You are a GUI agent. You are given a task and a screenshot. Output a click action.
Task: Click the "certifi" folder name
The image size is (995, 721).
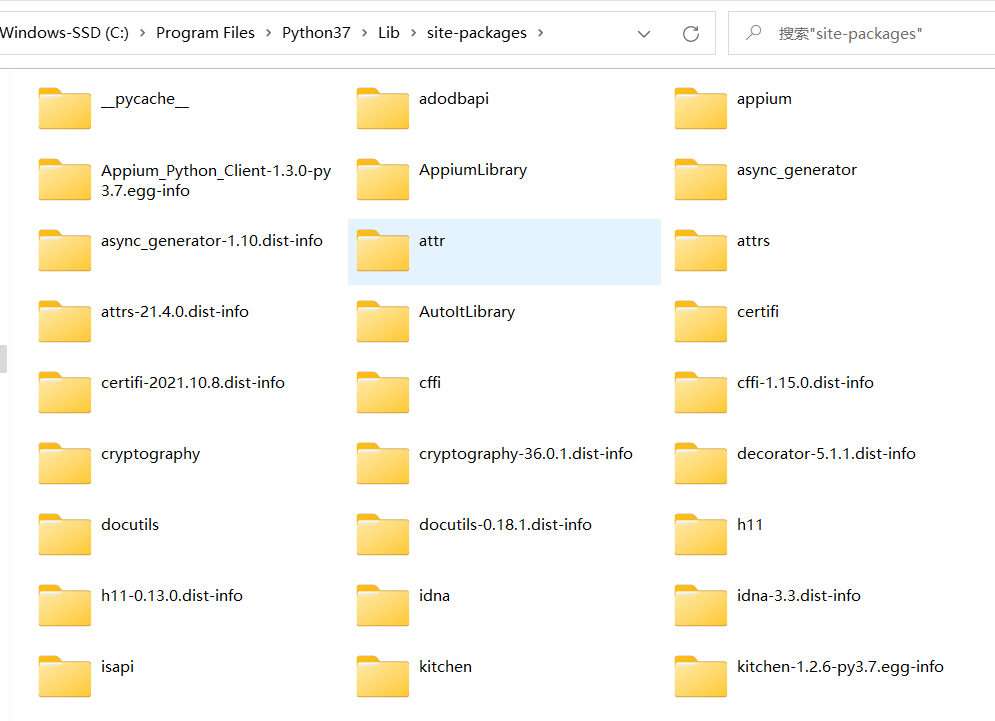[x=758, y=312]
